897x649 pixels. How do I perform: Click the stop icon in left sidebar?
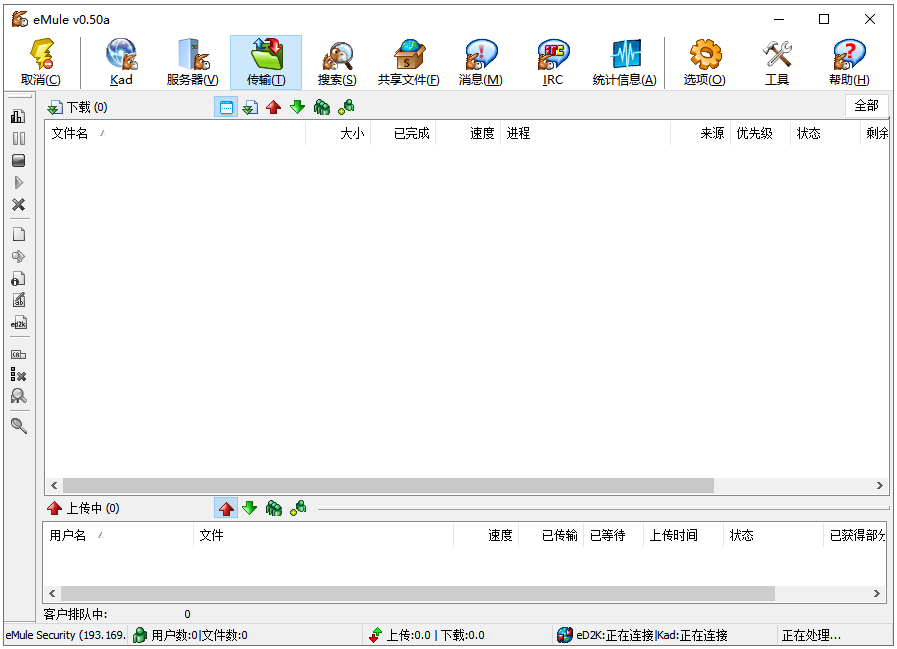18,161
